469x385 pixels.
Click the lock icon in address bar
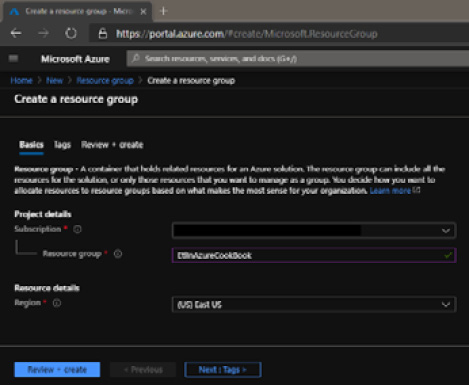(x=103, y=33)
